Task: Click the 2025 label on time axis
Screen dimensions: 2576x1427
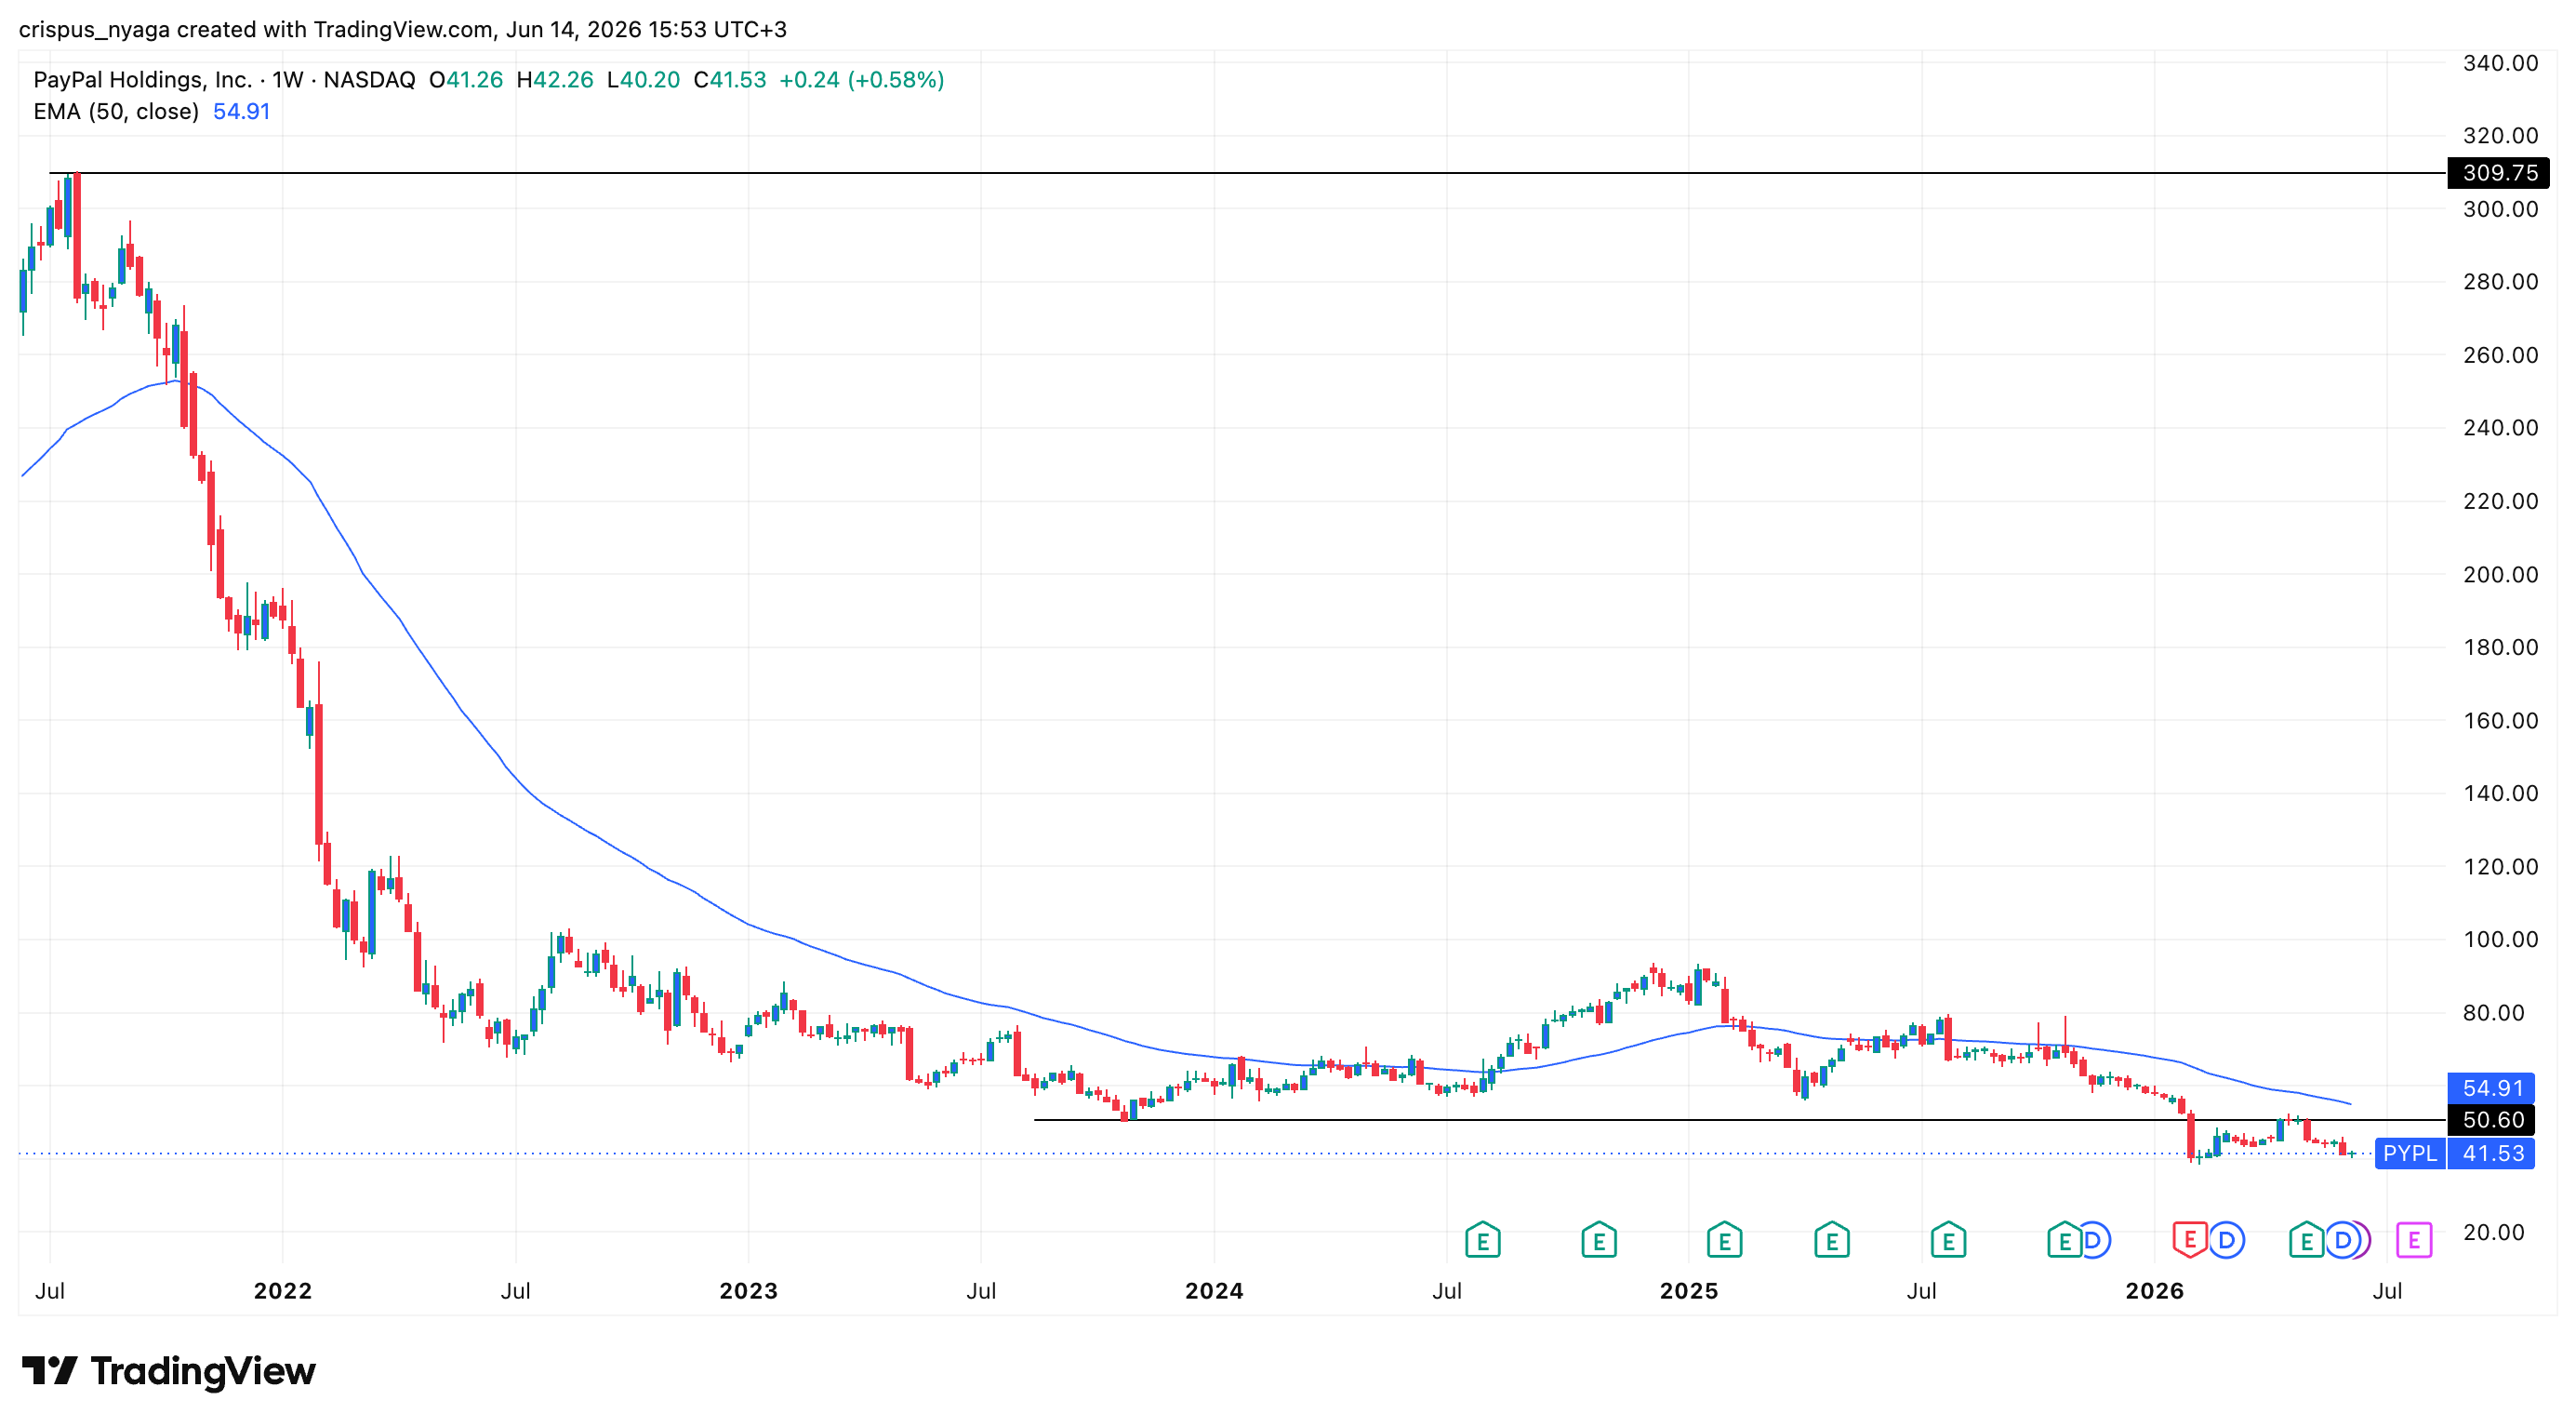Action: tap(1689, 1291)
